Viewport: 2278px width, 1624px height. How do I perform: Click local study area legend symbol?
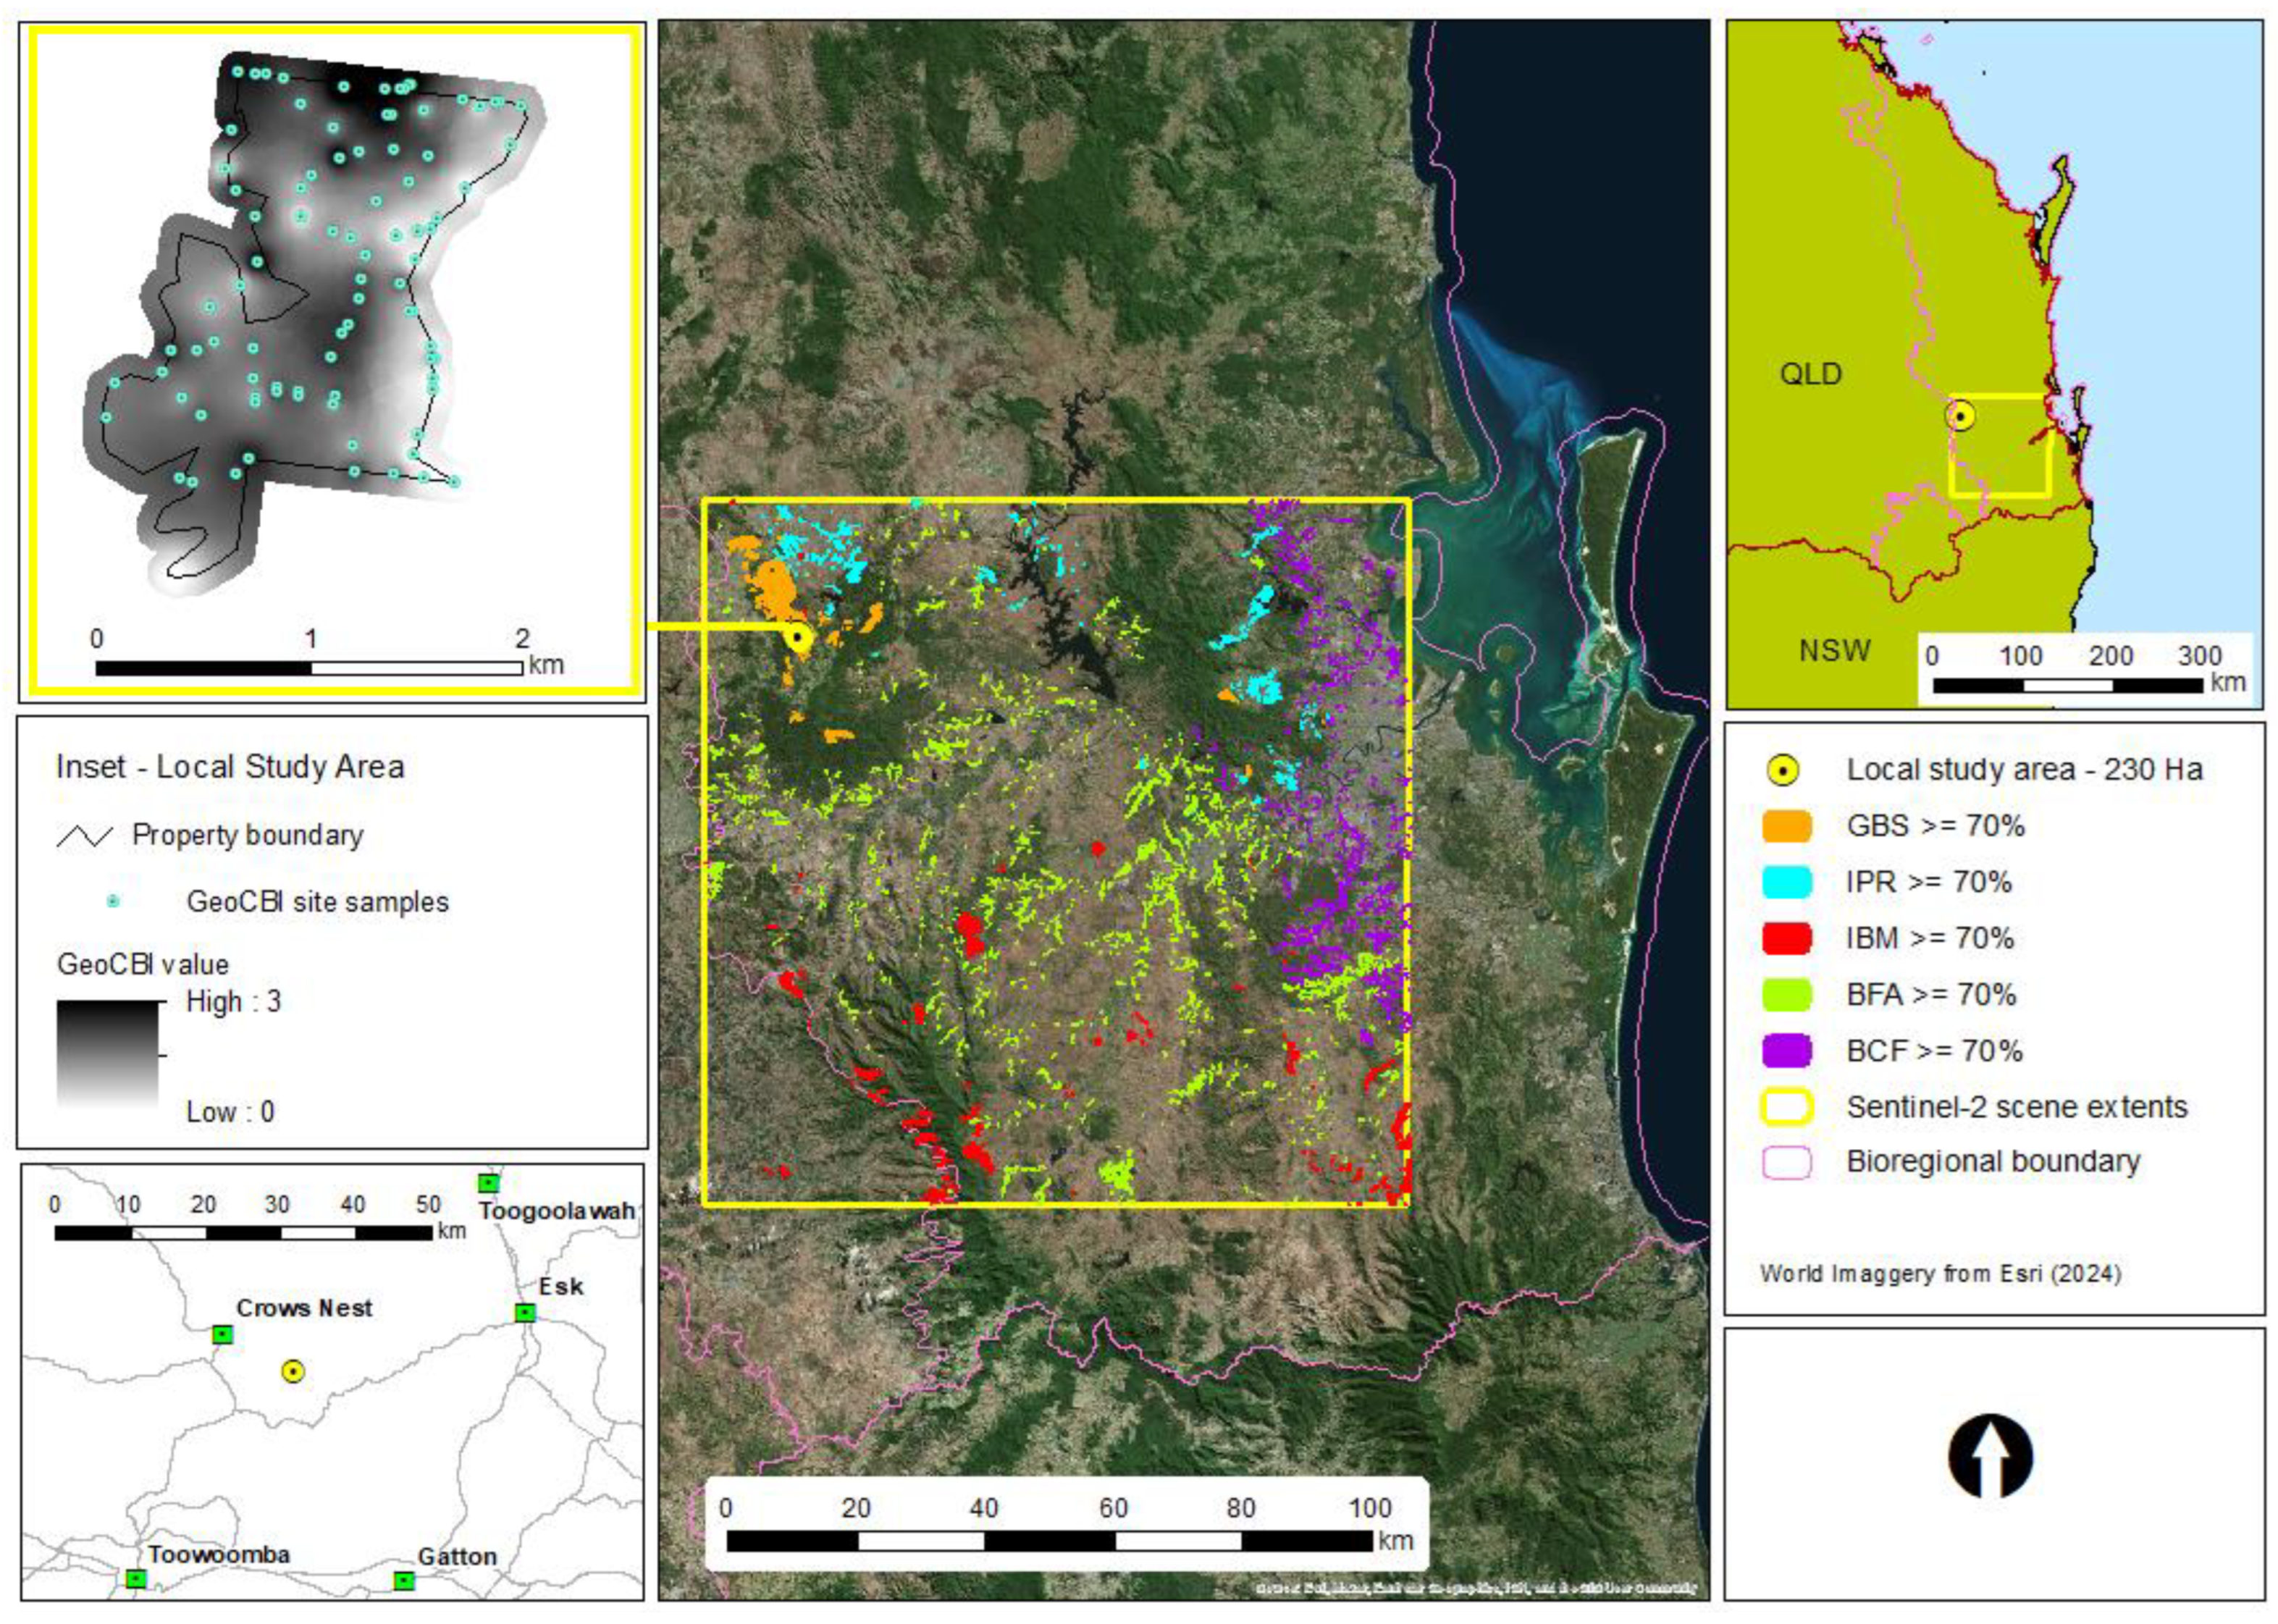(1784, 771)
